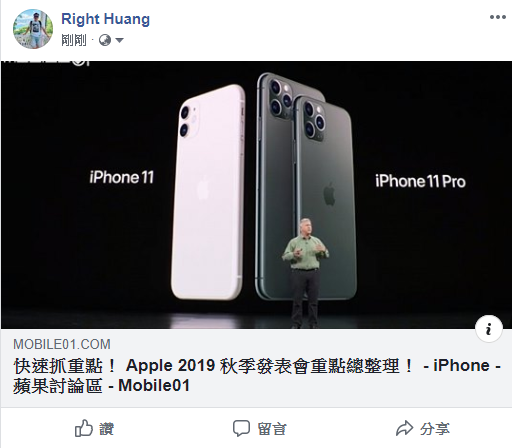
Task: Open the three-dot post options menu
Action: 498,17
